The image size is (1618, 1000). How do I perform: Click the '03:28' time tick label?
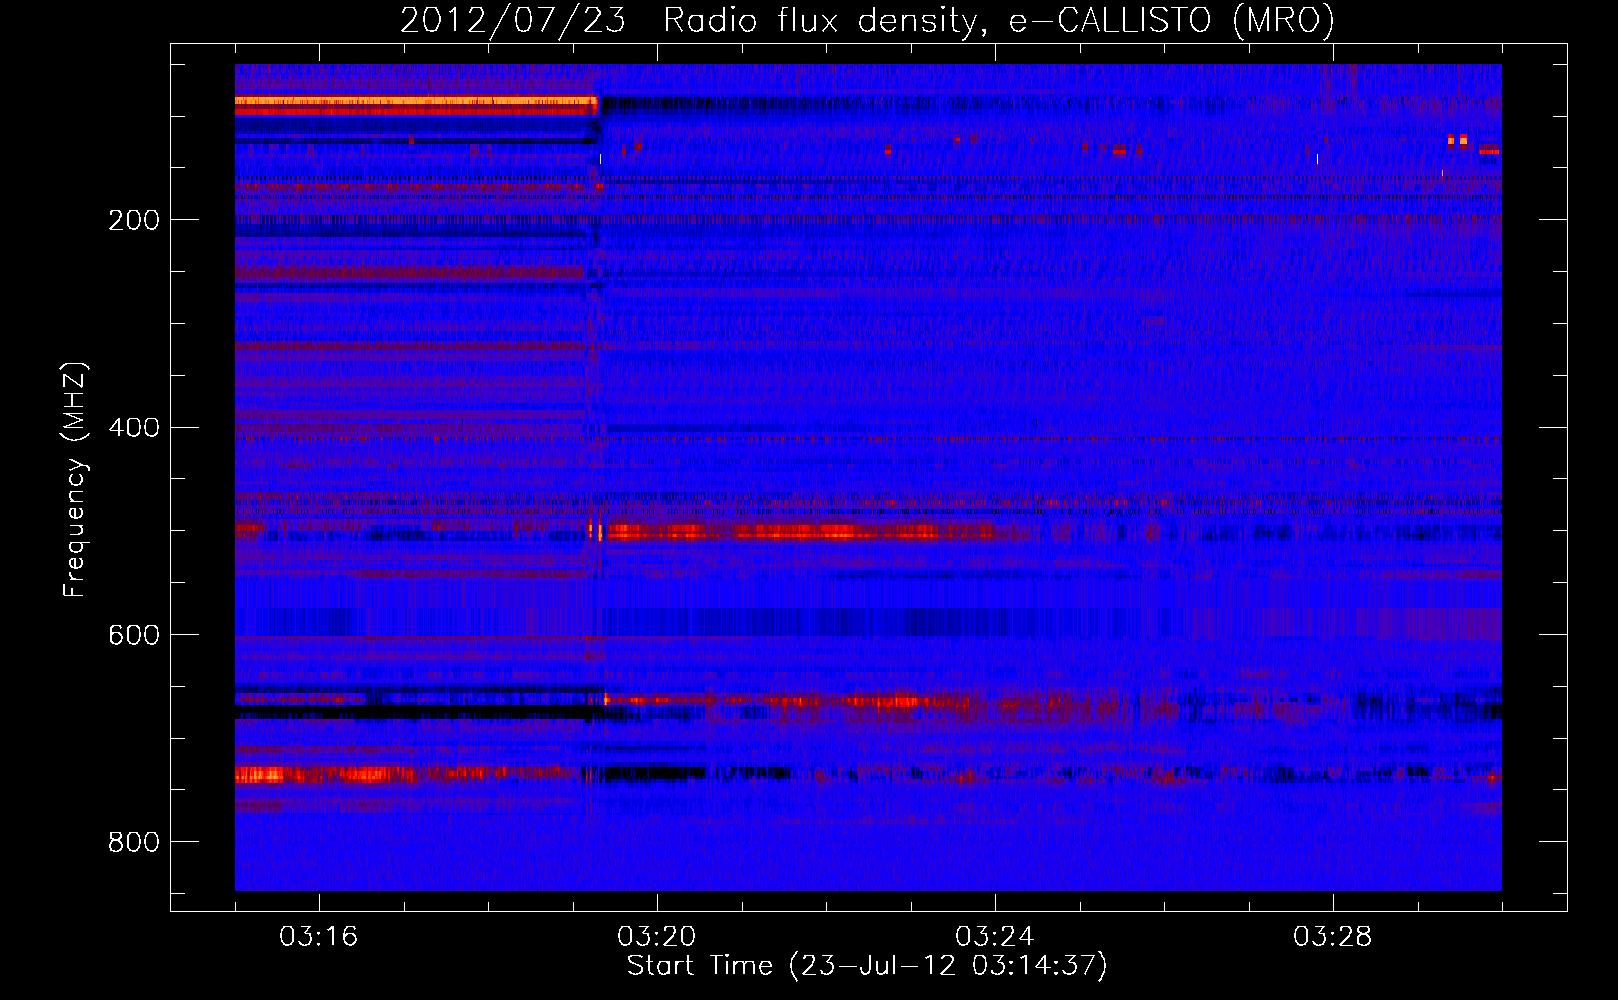(x=1332, y=937)
